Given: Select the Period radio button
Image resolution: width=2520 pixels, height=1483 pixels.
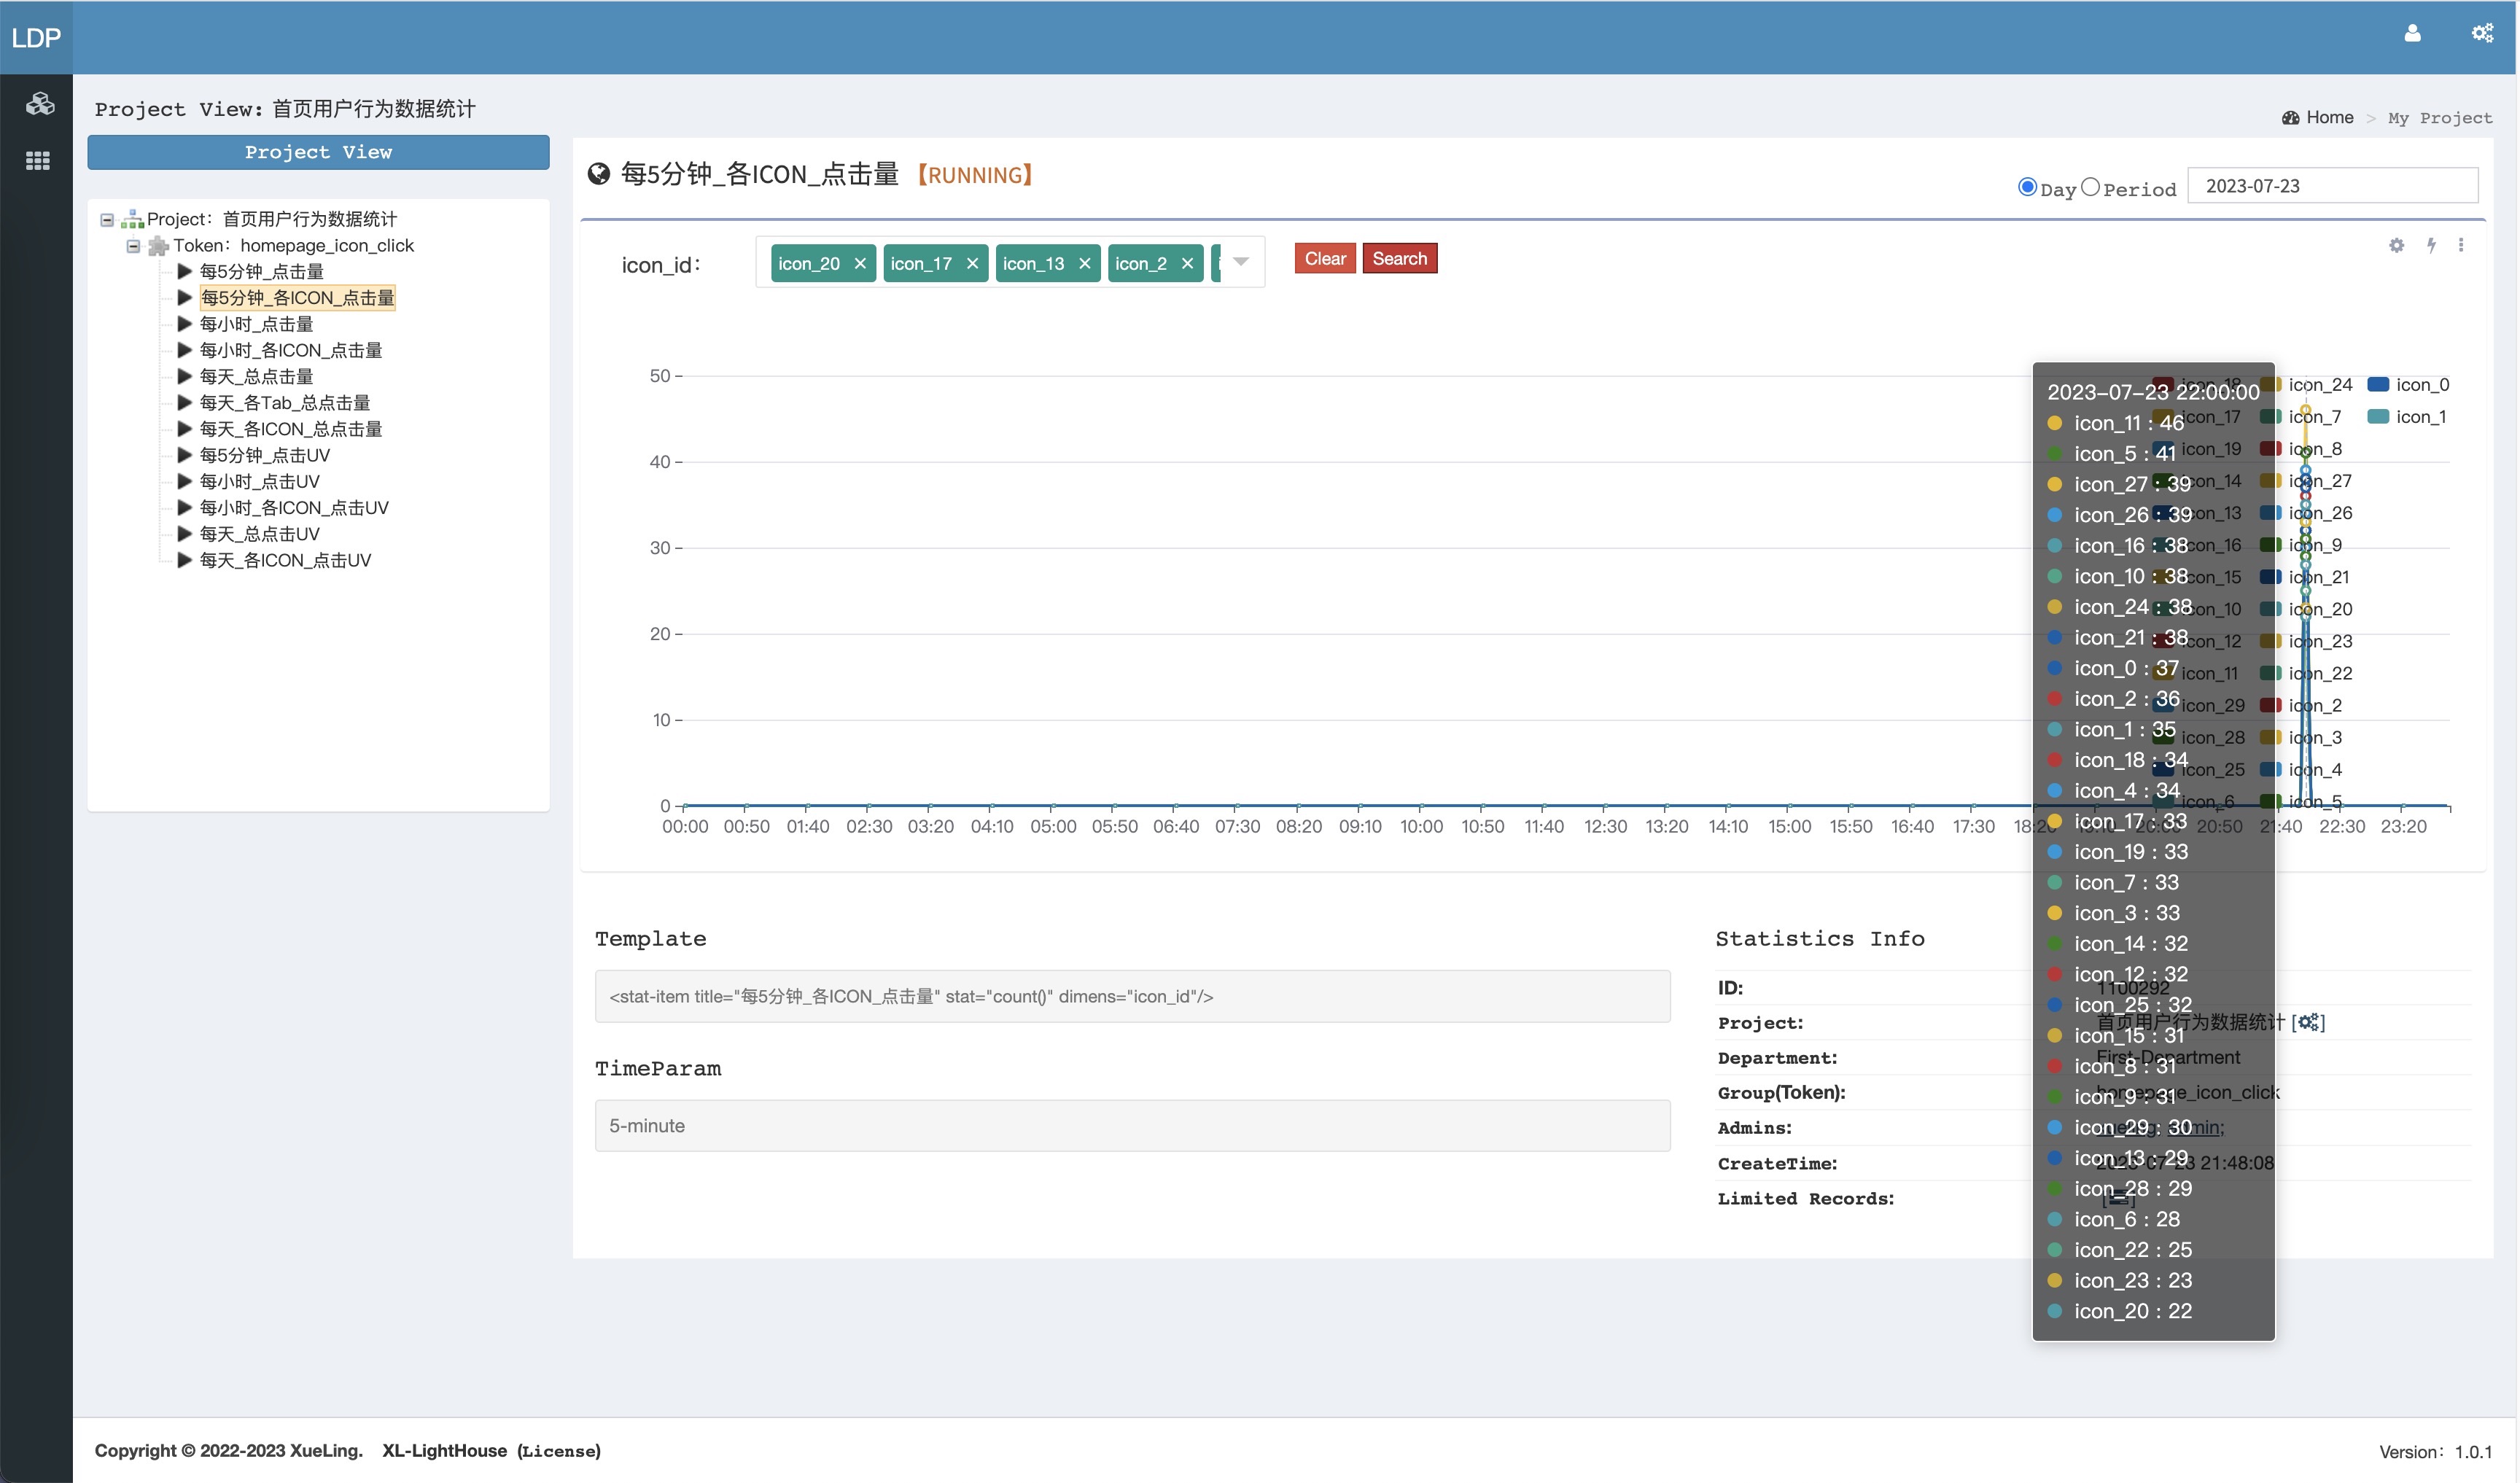Looking at the screenshot, I should point(2090,187).
